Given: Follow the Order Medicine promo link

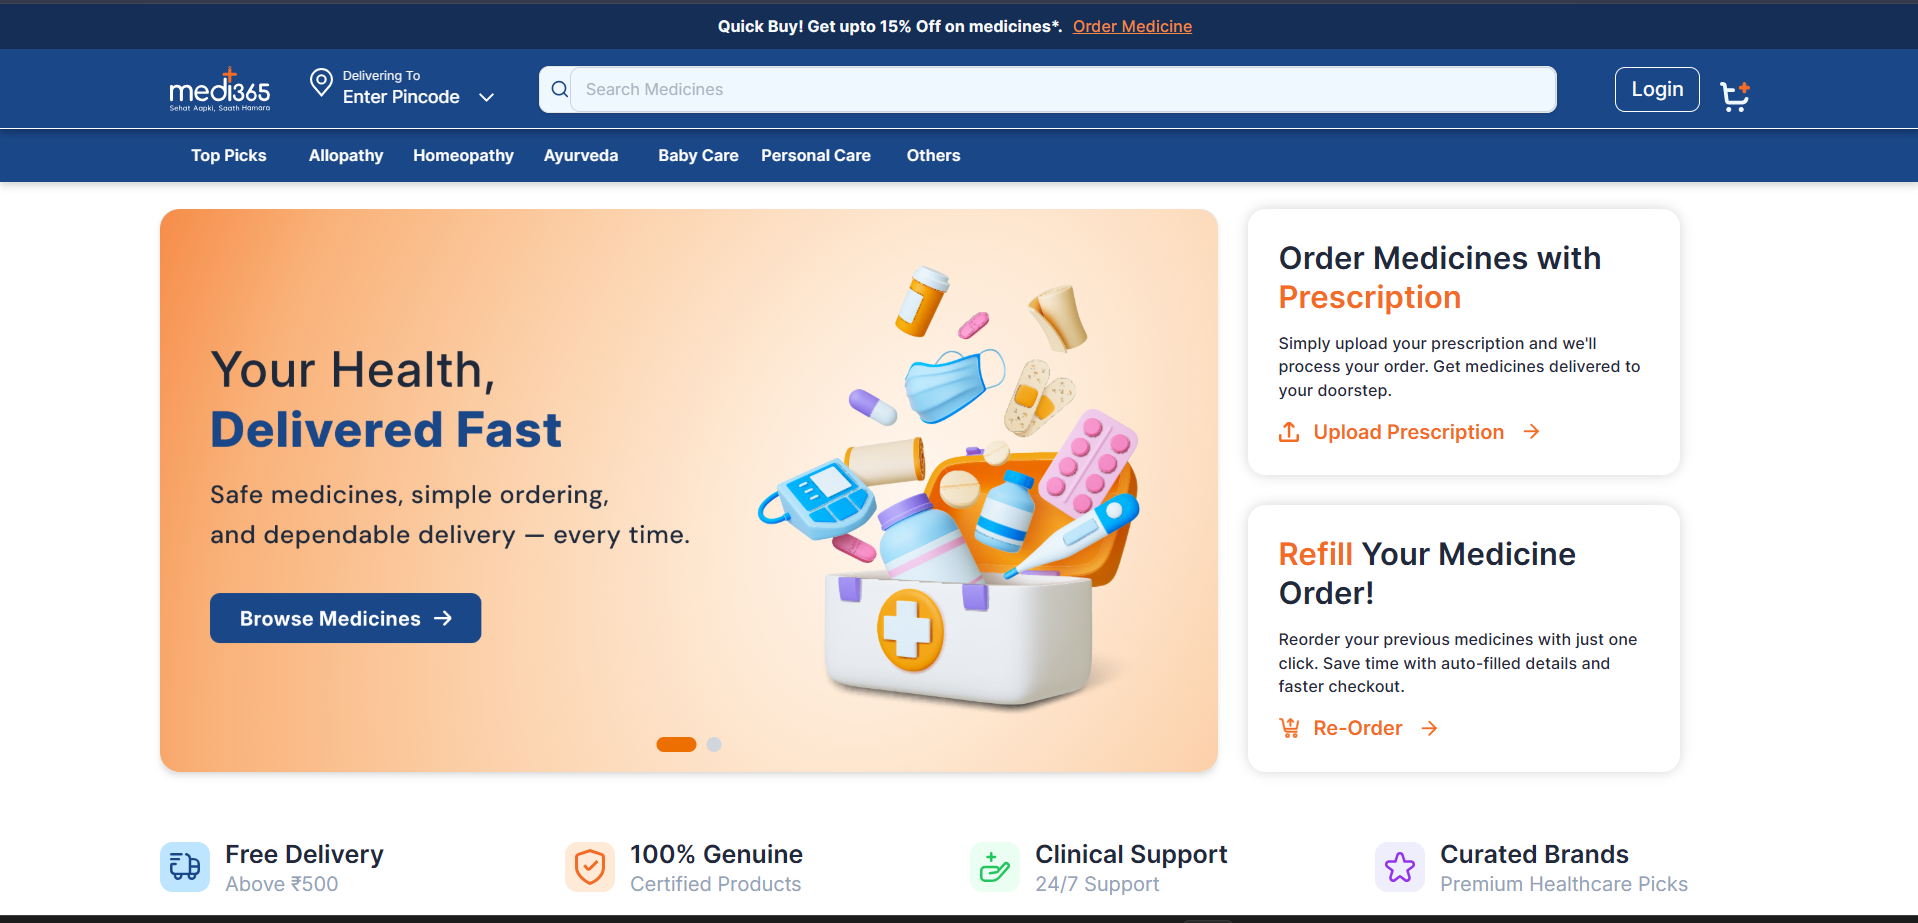Looking at the screenshot, I should pos(1132,26).
